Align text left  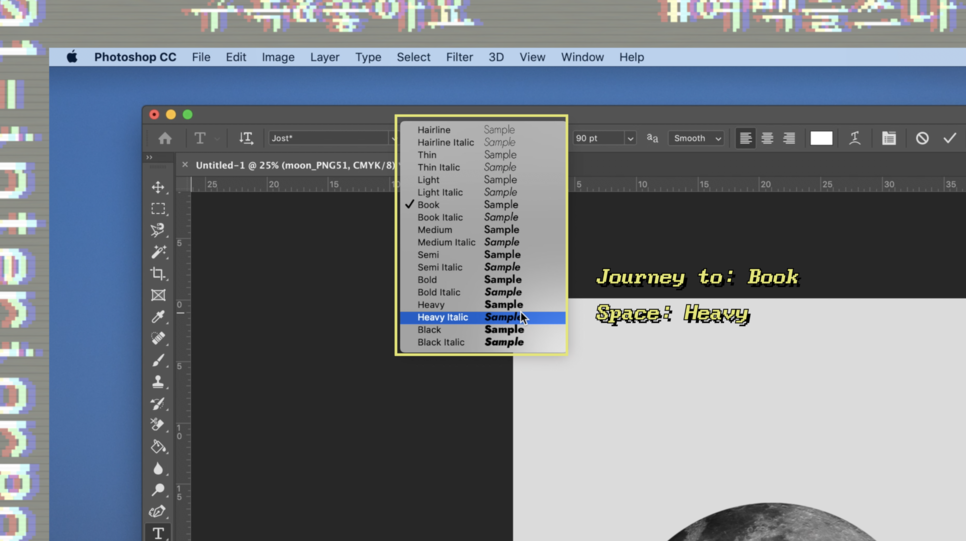coord(745,138)
